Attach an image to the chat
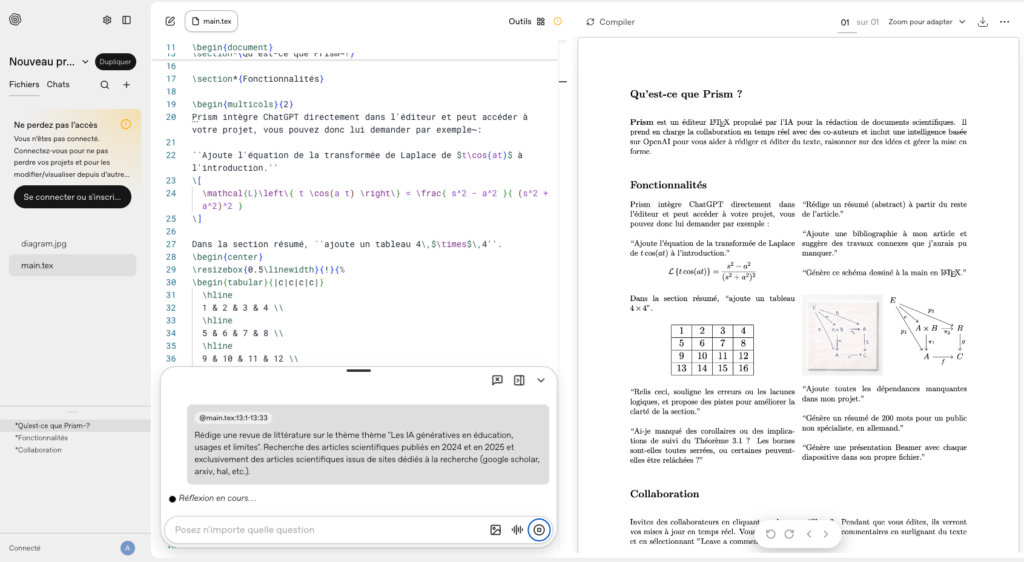1024x562 pixels. 495,530
